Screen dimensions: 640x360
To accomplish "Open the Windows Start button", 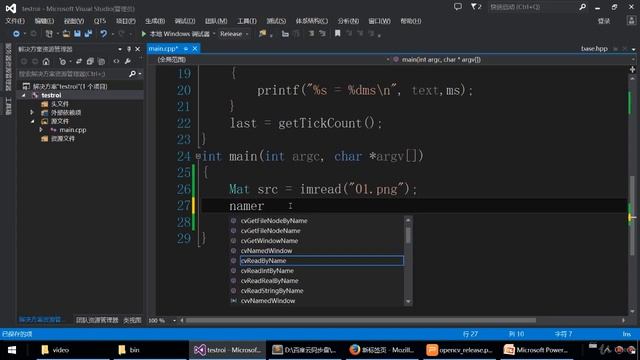I will (12, 350).
